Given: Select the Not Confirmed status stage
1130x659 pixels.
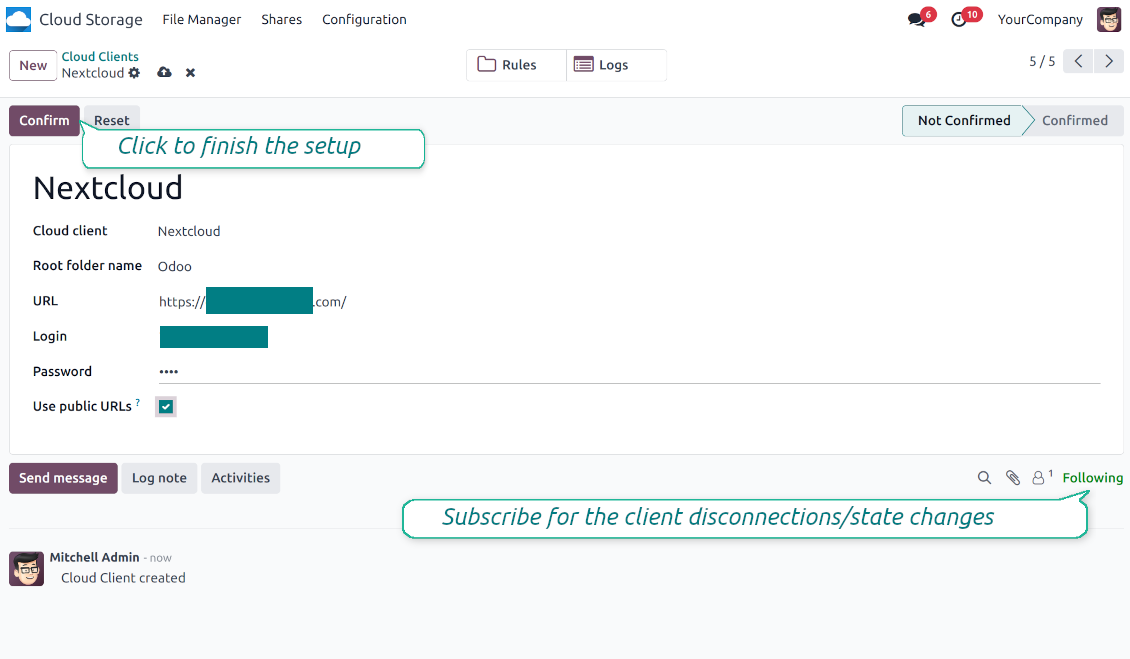Looking at the screenshot, I should pos(964,120).
